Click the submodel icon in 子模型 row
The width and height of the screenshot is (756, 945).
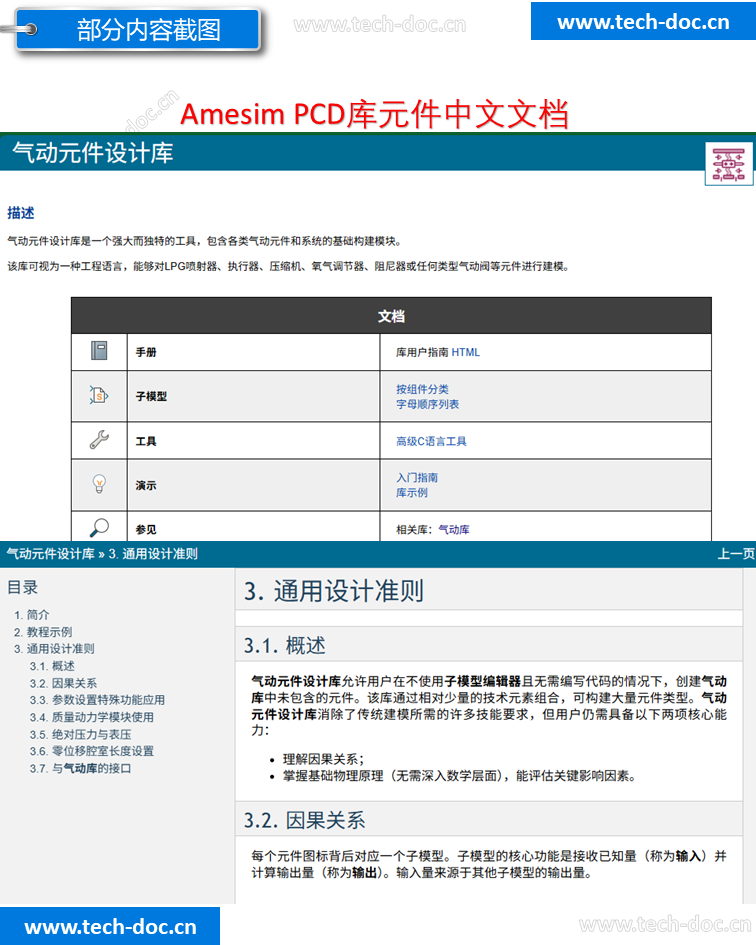pyautogui.click(x=99, y=395)
